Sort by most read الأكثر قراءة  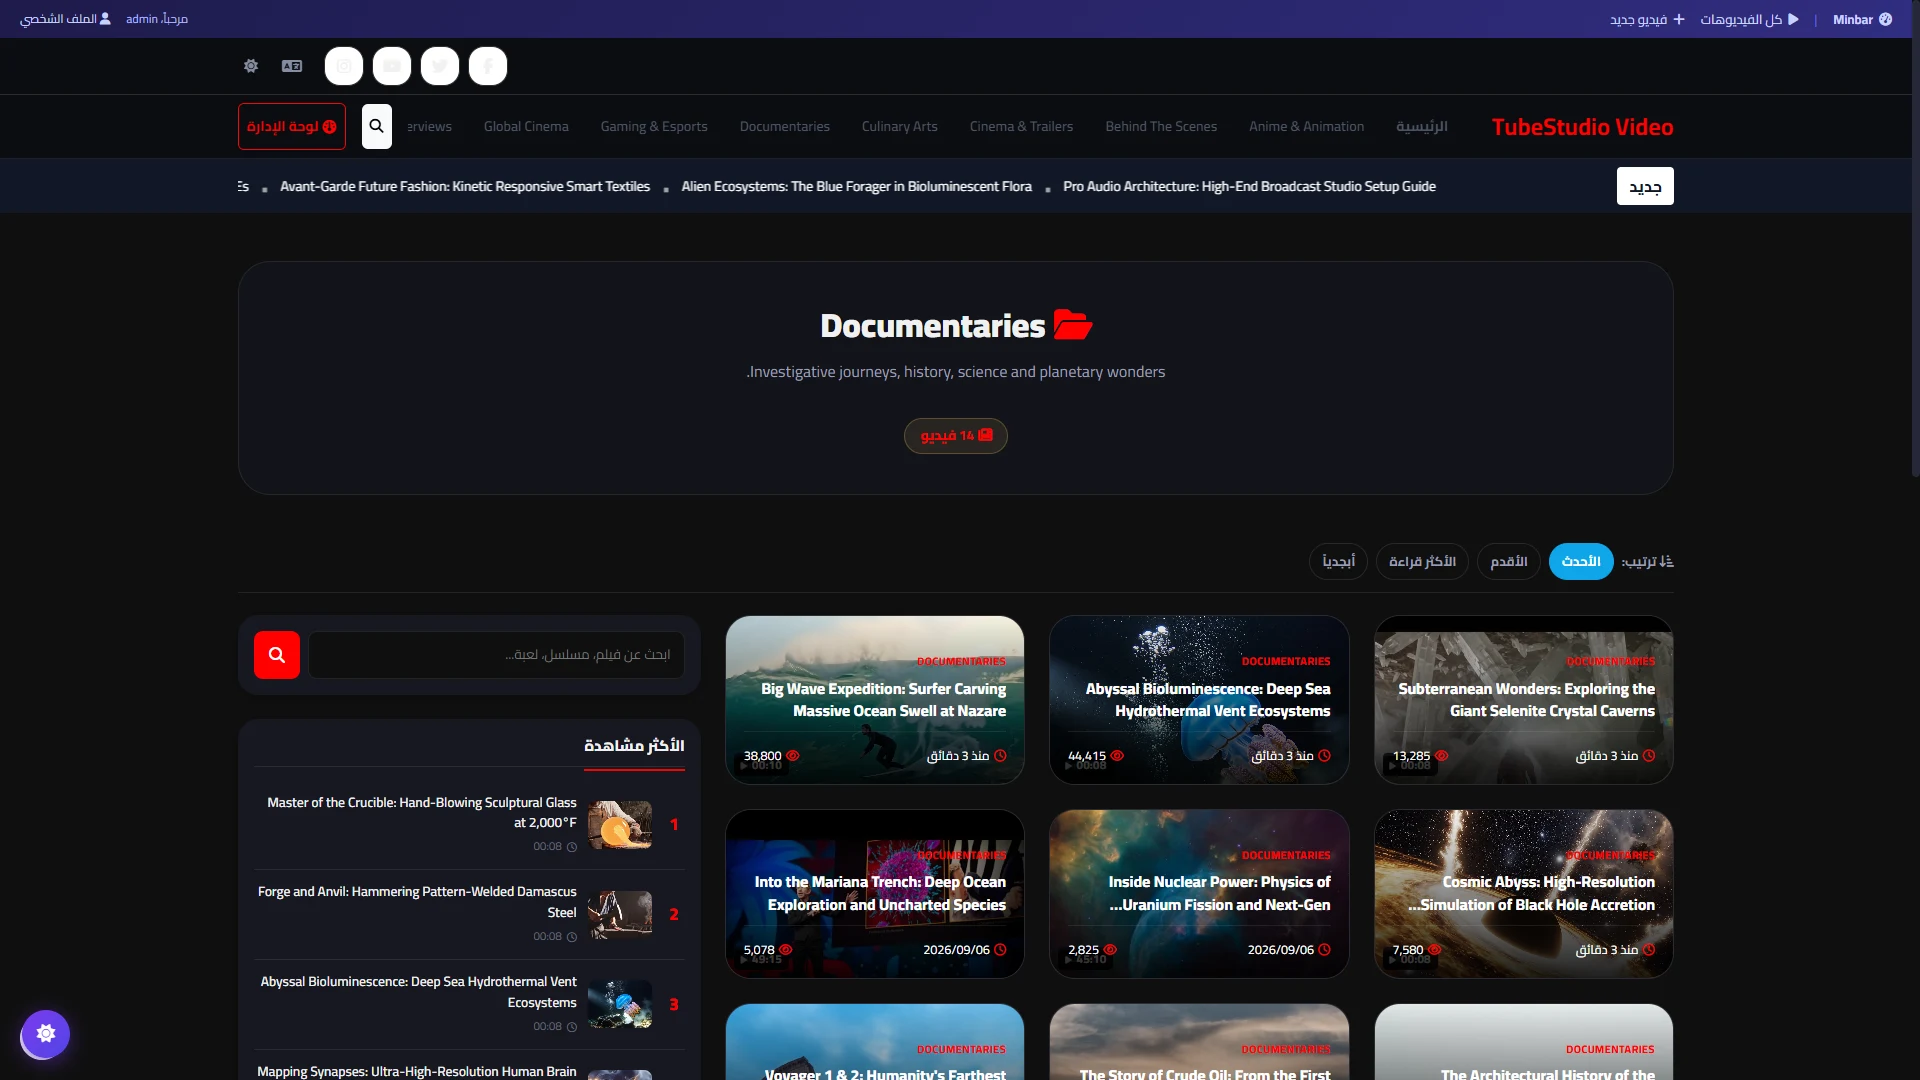[x=1422, y=561]
